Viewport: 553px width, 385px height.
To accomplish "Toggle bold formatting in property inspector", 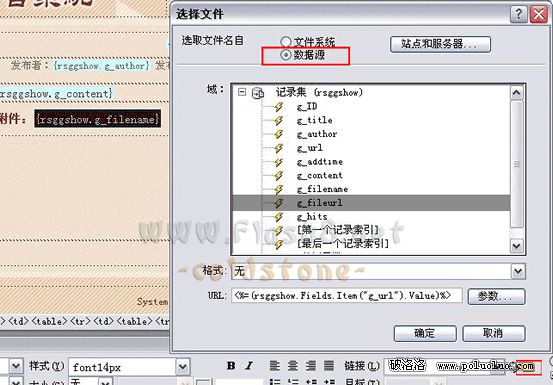I will tap(231, 366).
